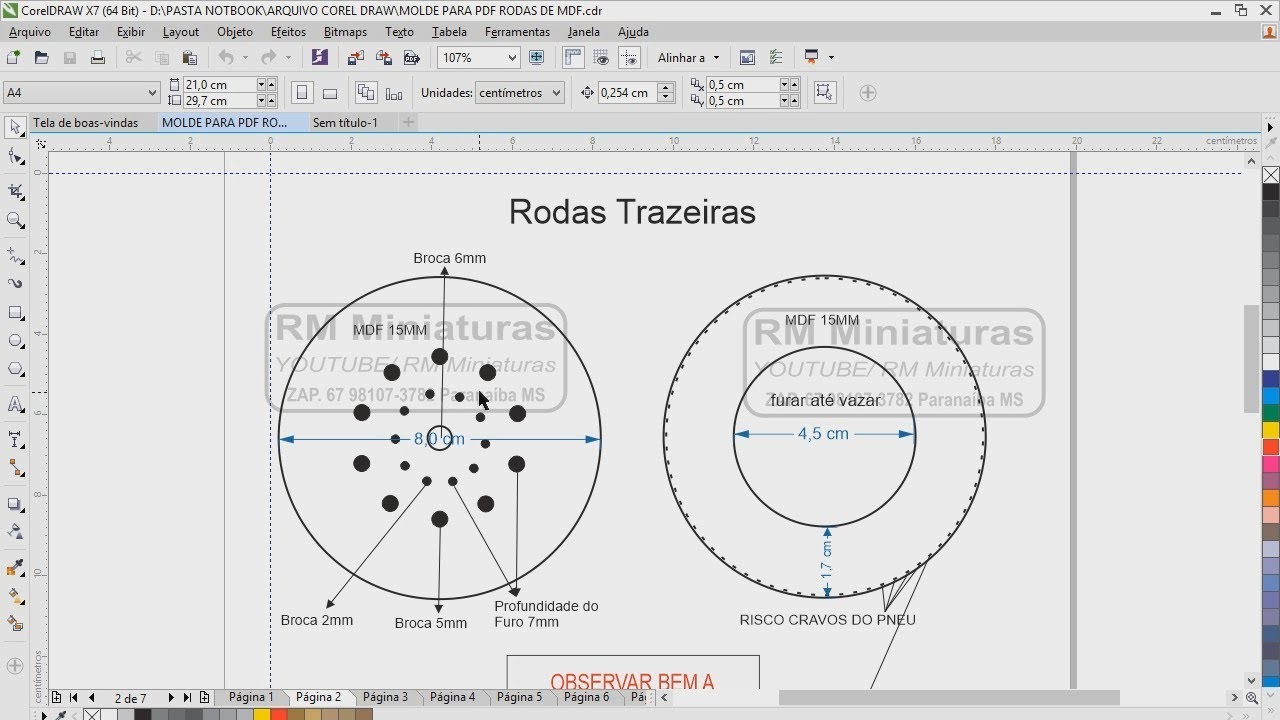Set page orientation to landscape
The image size is (1280, 720).
click(330, 93)
